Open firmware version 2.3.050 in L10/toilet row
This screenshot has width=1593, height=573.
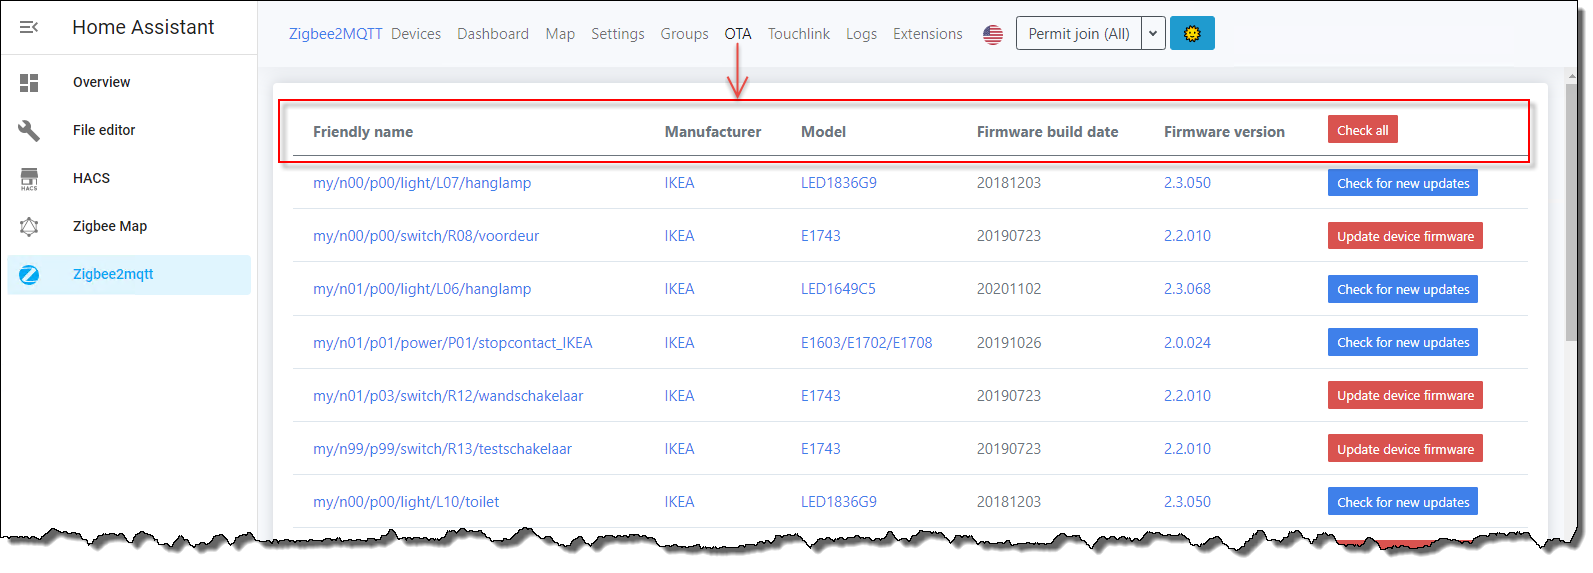[1187, 502]
